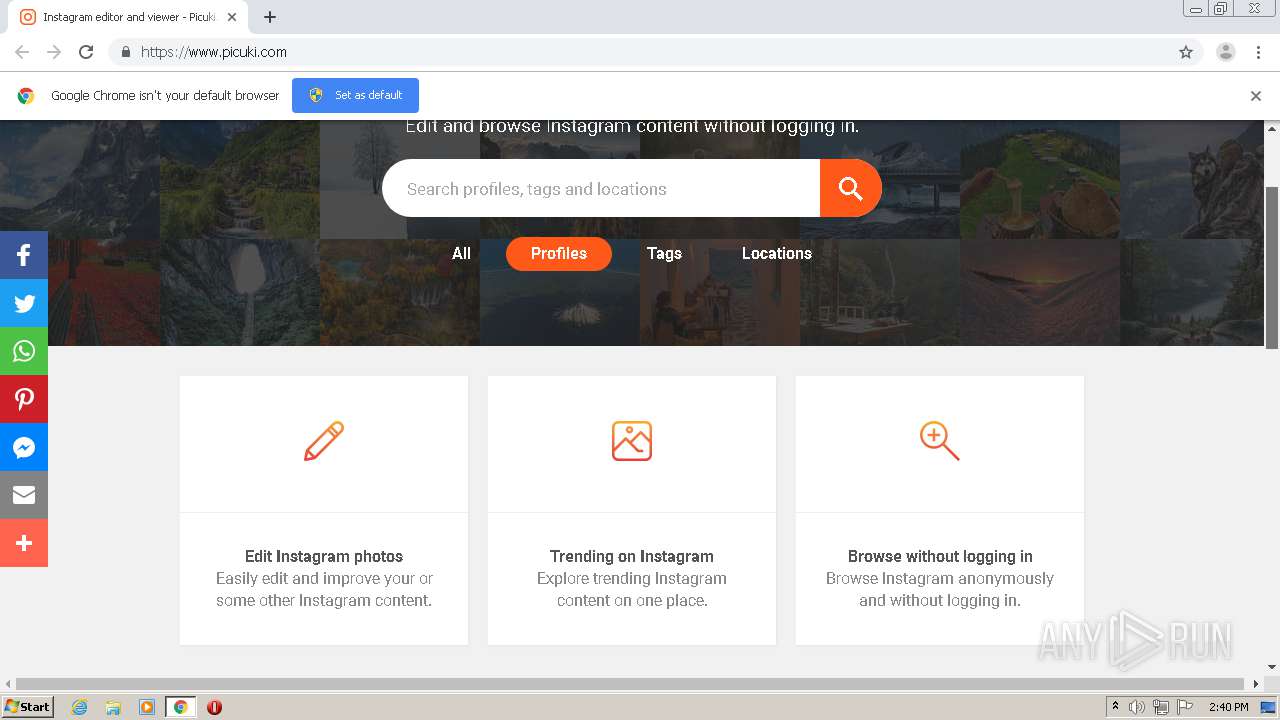Viewport: 1280px width, 720px height.
Task: Select the All search filter
Action: tap(461, 254)
